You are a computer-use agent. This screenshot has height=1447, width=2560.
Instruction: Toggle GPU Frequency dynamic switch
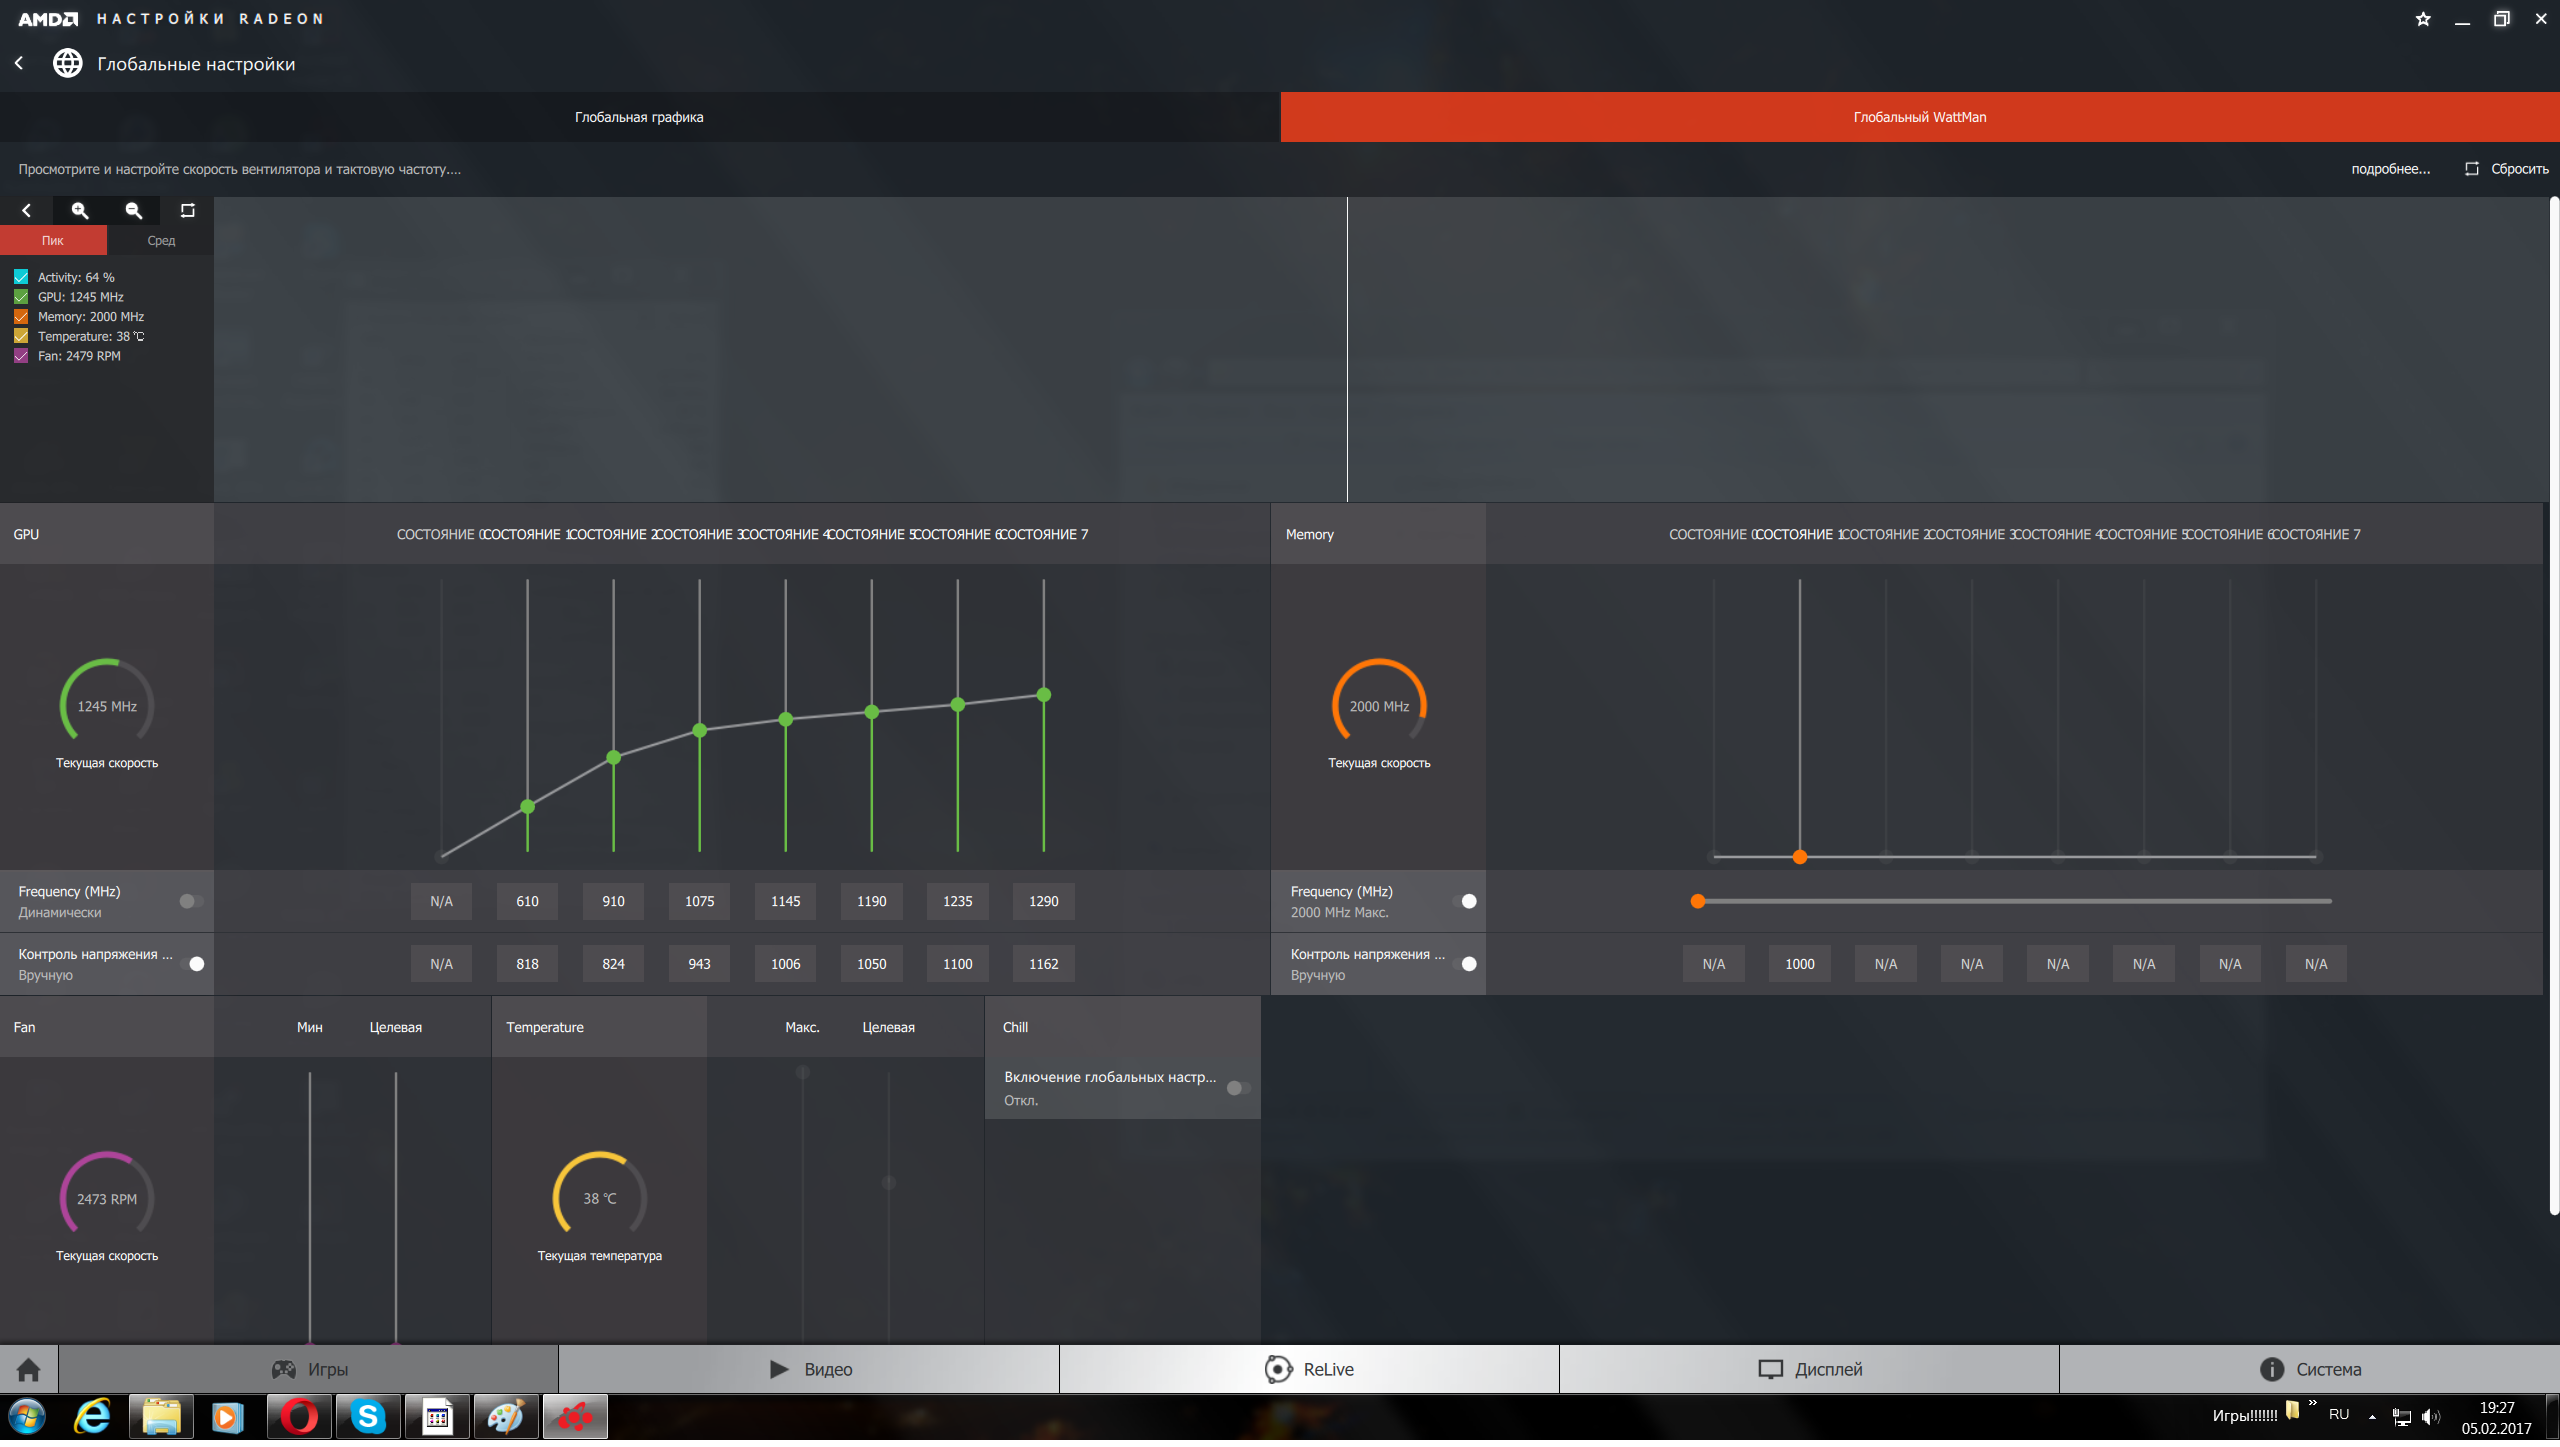click(x=190, y=902)
